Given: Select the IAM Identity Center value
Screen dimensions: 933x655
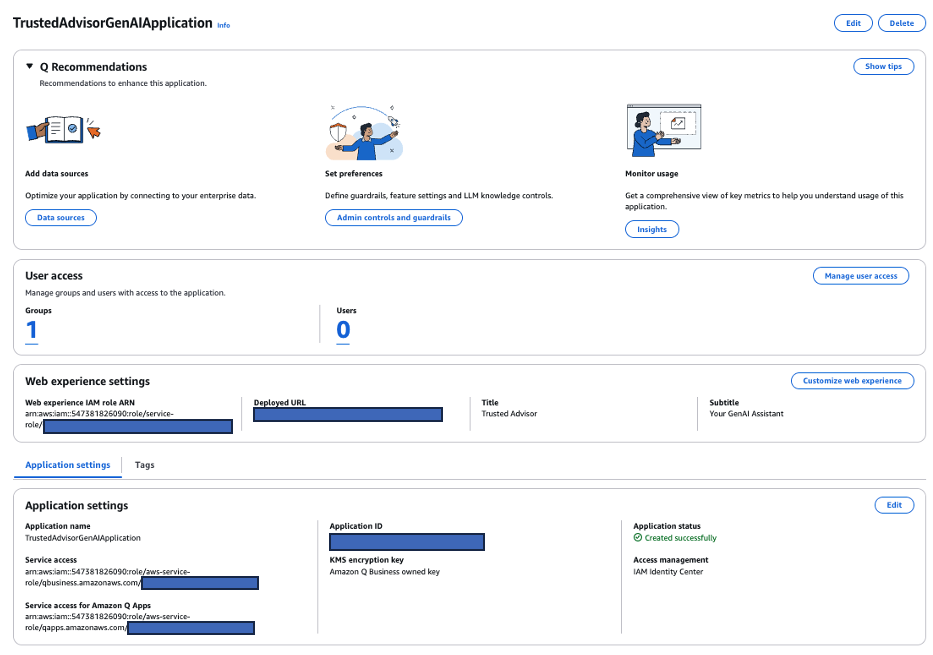Looking at the screenshot, I should tap(668, 572).
